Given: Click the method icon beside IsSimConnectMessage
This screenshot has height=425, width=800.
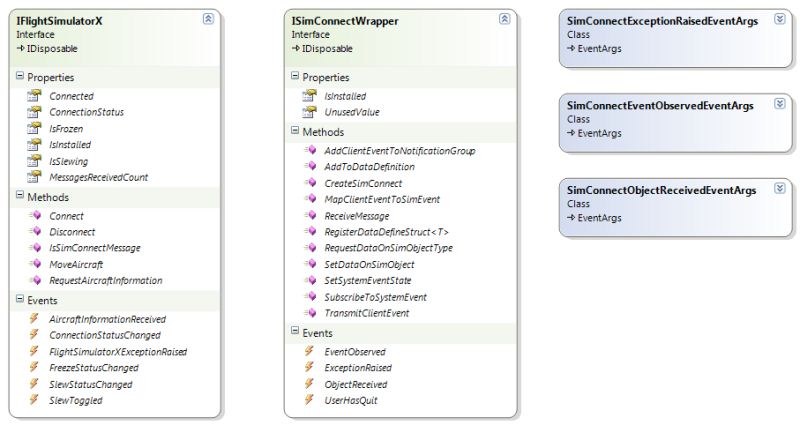Looking at the screenshot, I should click(35, 247).
